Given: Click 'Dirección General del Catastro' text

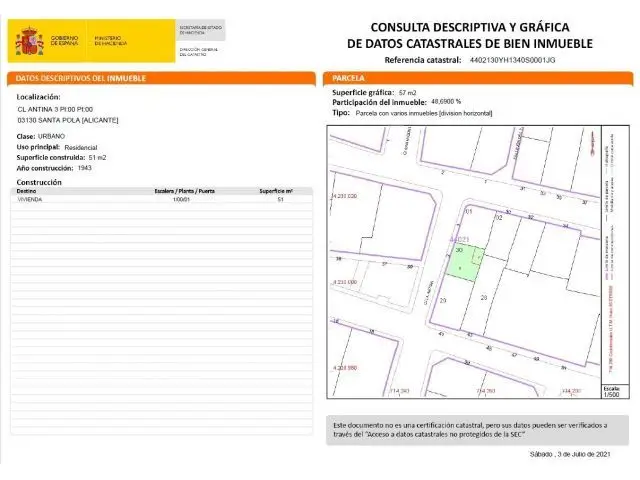Looking at the screenshot, I should pos(199,52).
